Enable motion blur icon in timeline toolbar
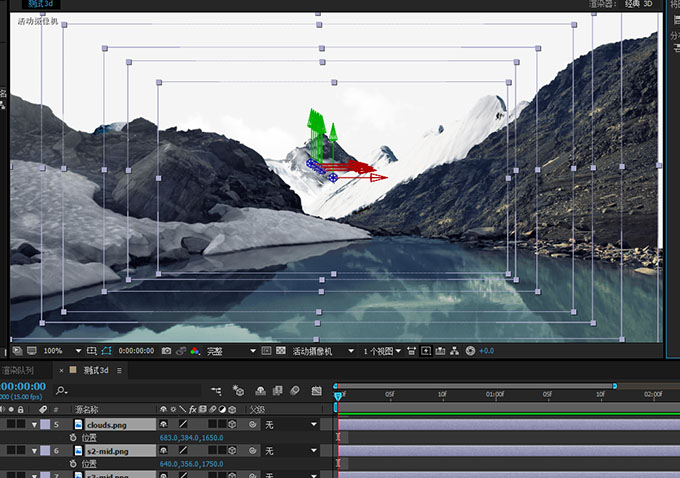Screen dimensions: 680x478 [295, 391]
